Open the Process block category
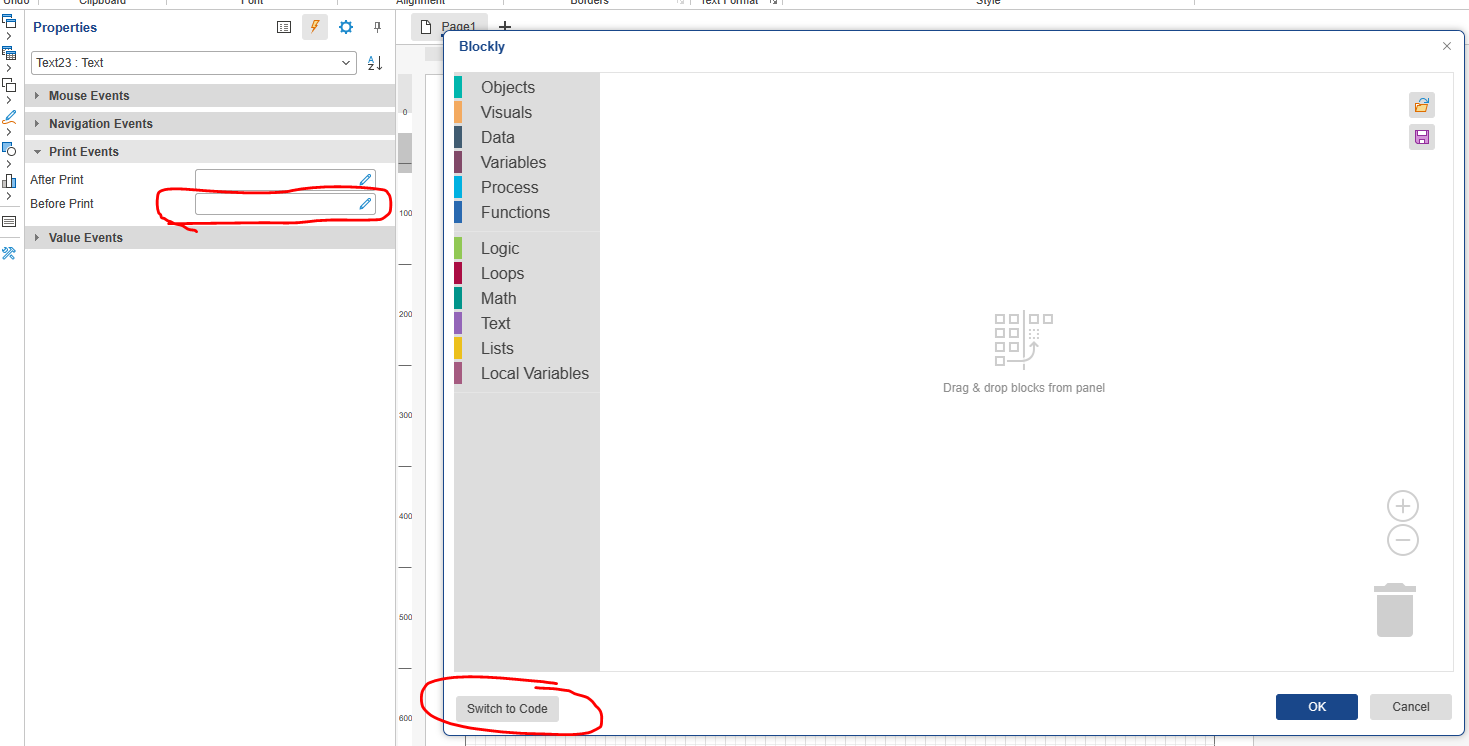1469x746 pixels. point(526,187)
